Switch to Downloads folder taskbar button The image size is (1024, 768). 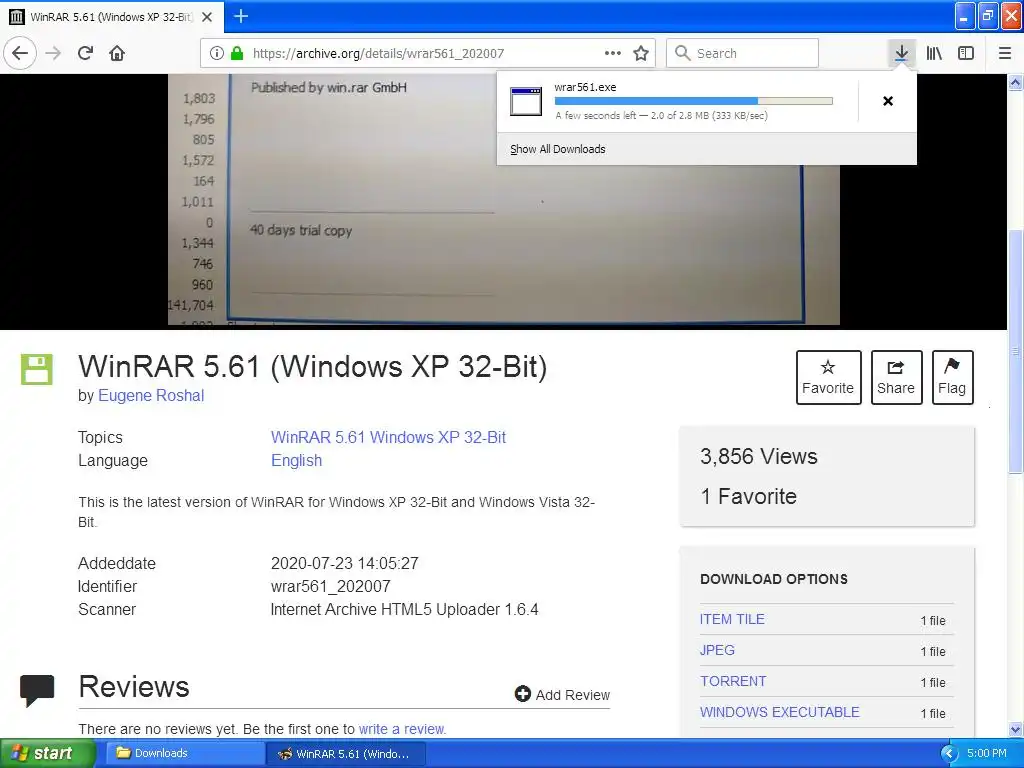[x=185, y=754]
